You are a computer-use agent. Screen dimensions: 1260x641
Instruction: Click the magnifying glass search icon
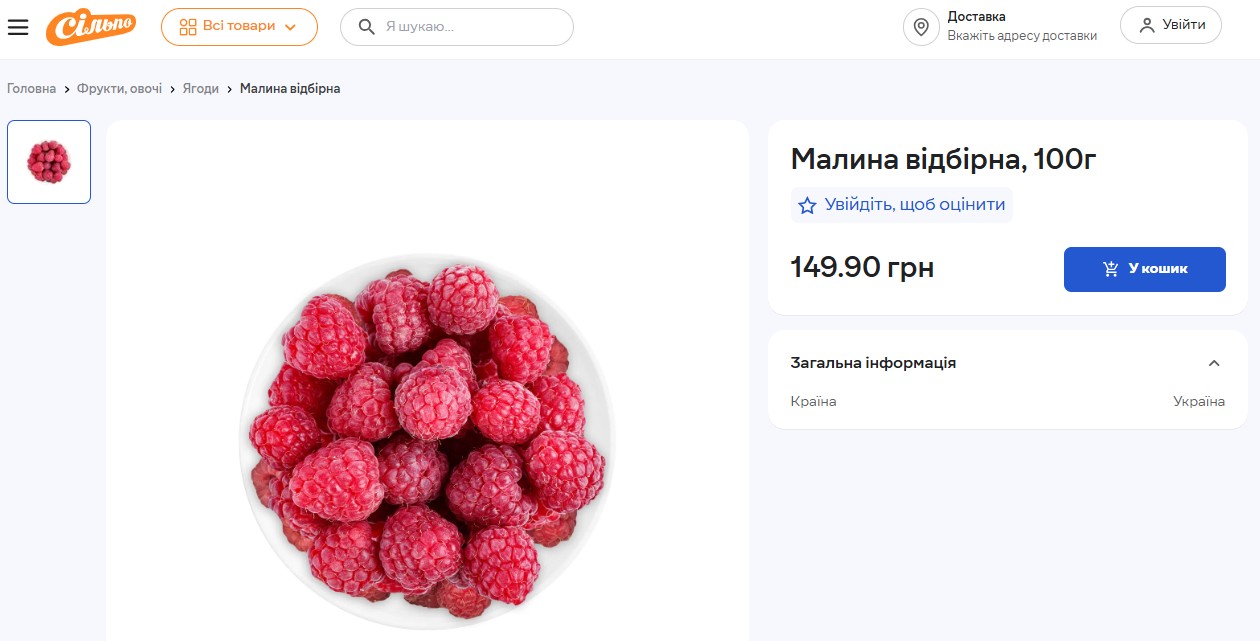(367, 27)
